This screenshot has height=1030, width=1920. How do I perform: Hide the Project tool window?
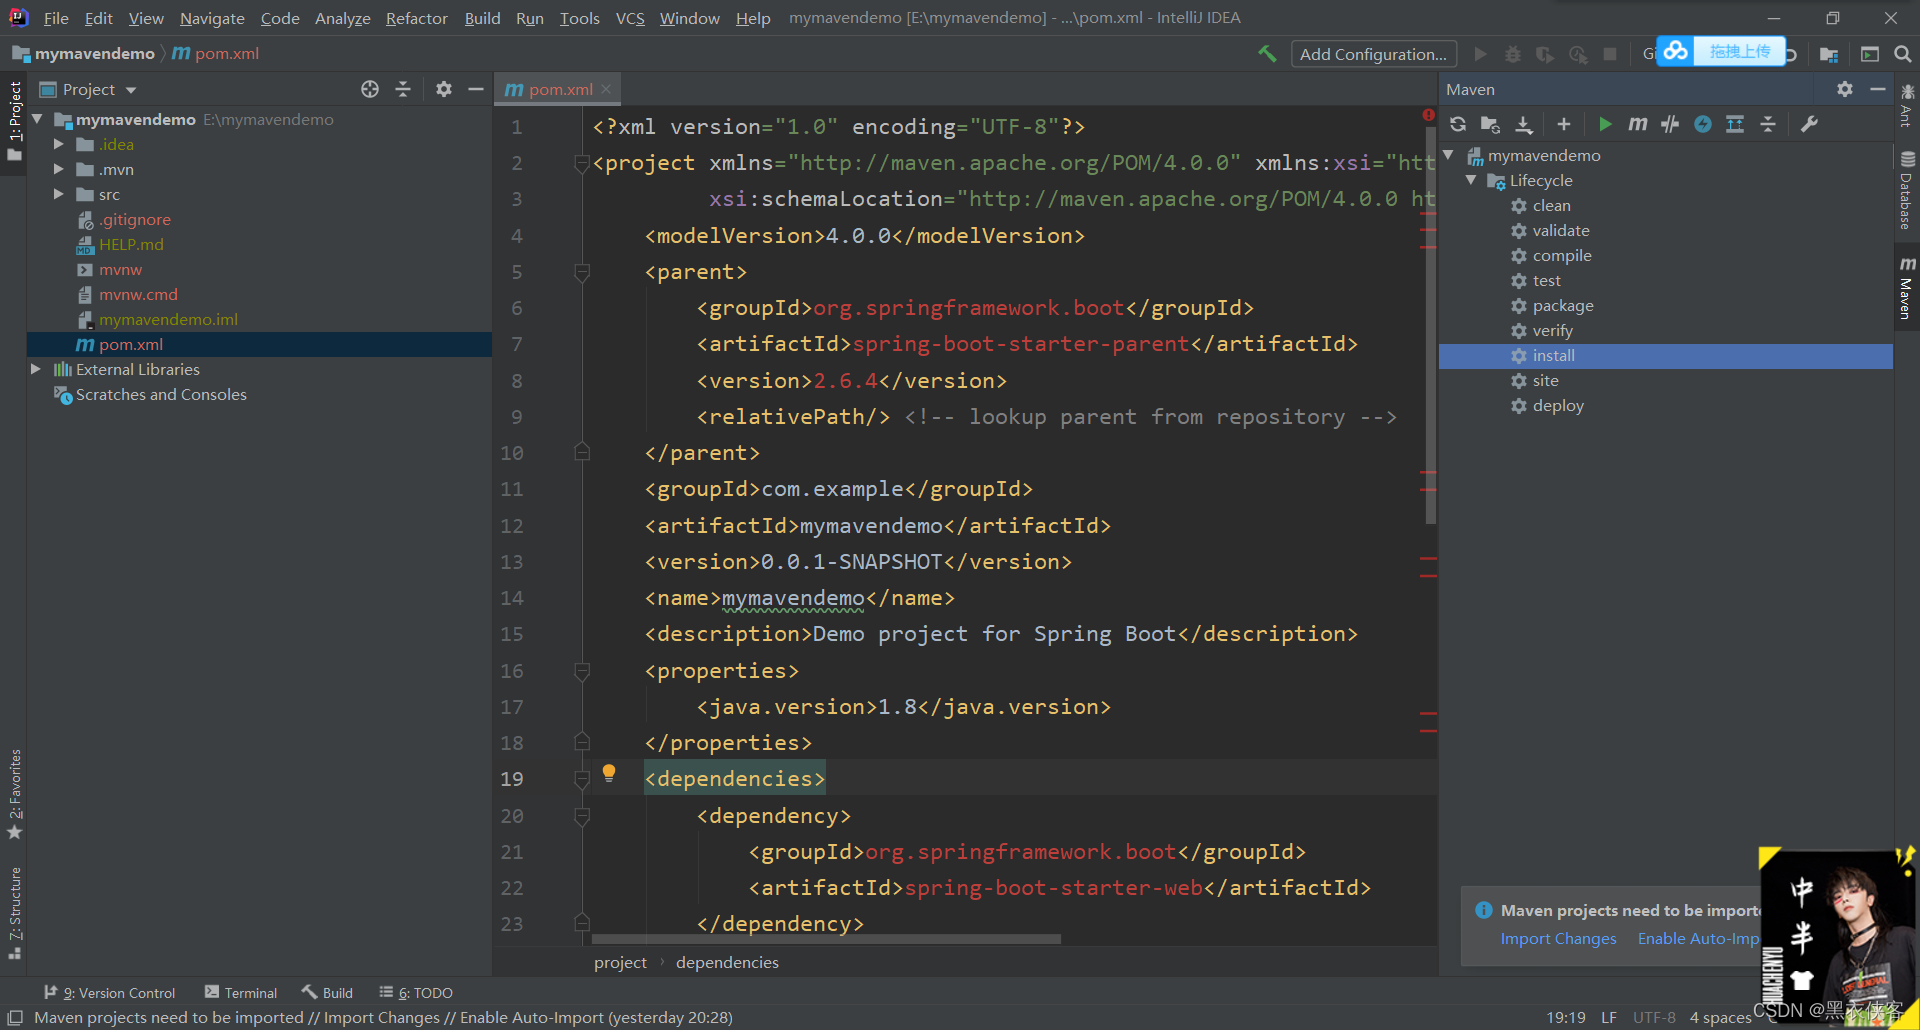pyautogui.click(x=476, y=89)
